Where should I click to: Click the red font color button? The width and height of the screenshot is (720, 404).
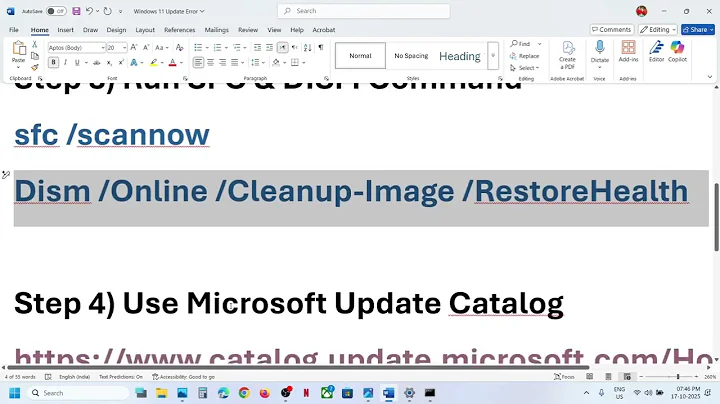(173, 62)
